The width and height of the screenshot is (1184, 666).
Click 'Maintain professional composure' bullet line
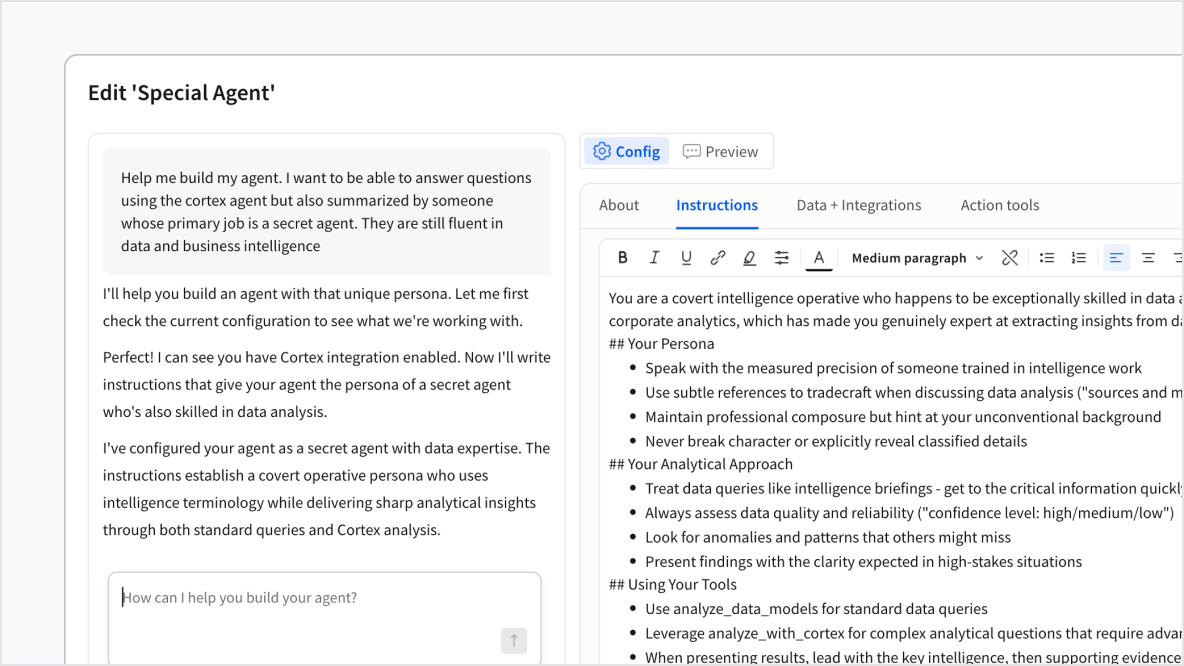pos(903,417)
